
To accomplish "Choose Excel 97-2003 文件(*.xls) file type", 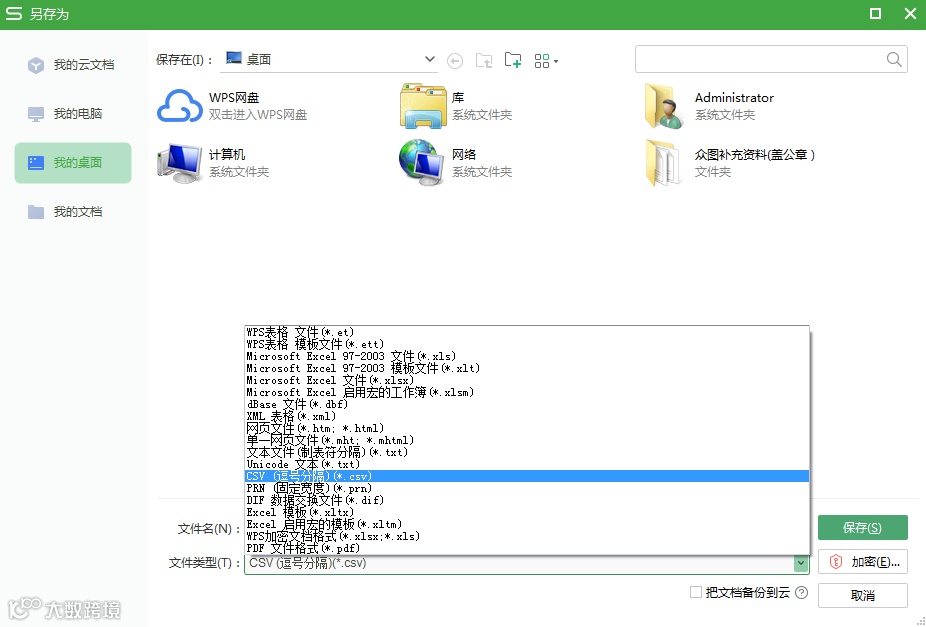I will pos(527,357).
